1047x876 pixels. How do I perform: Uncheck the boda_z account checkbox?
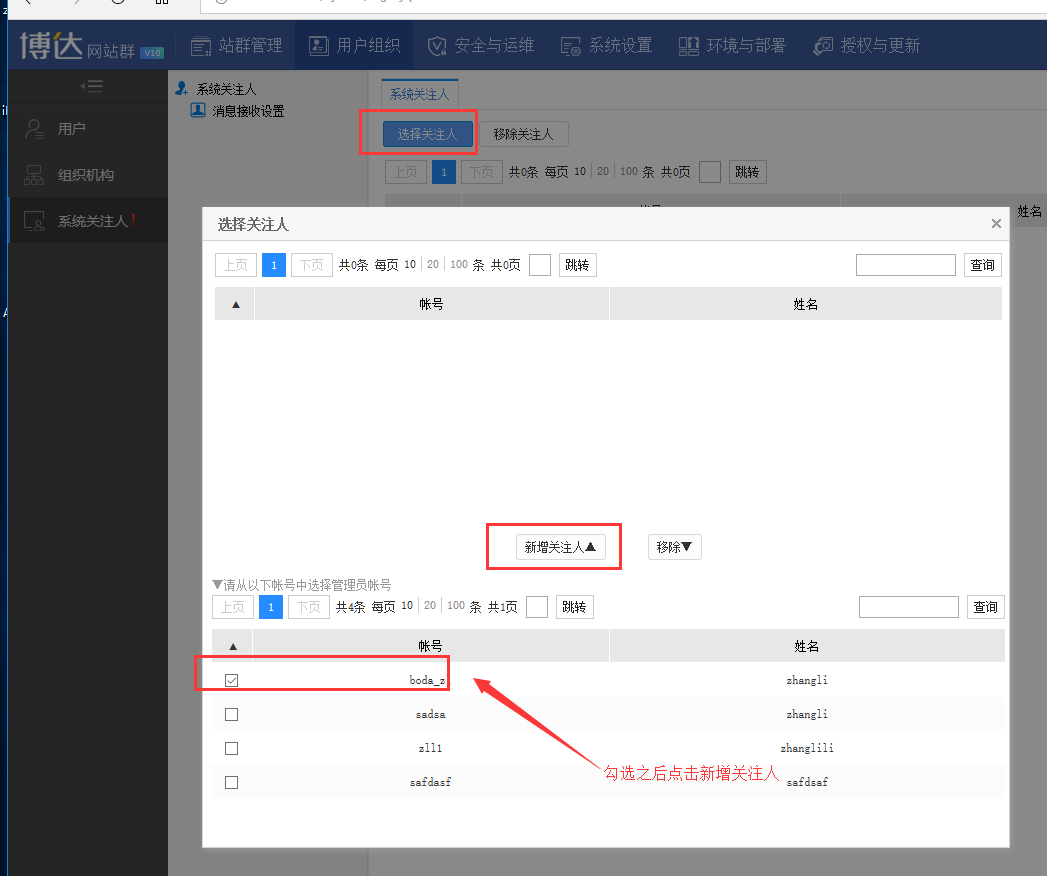232,681
